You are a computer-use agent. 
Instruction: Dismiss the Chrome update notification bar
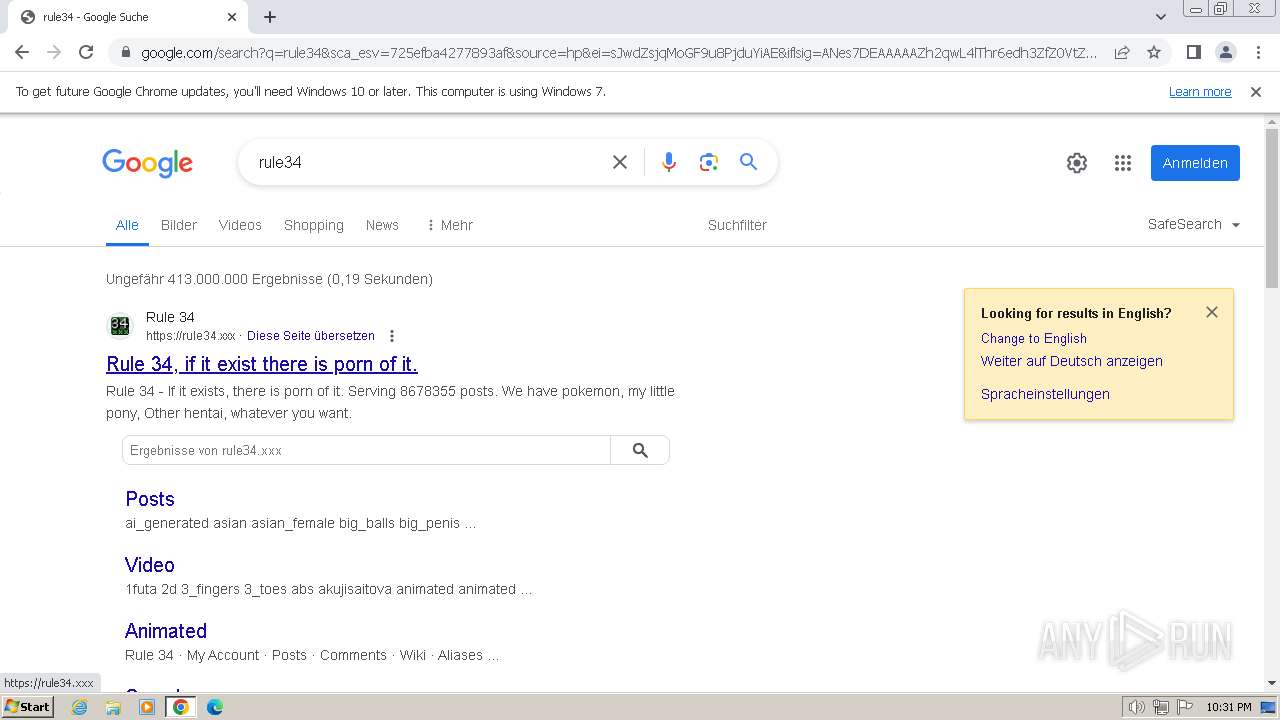point(1256,91)
